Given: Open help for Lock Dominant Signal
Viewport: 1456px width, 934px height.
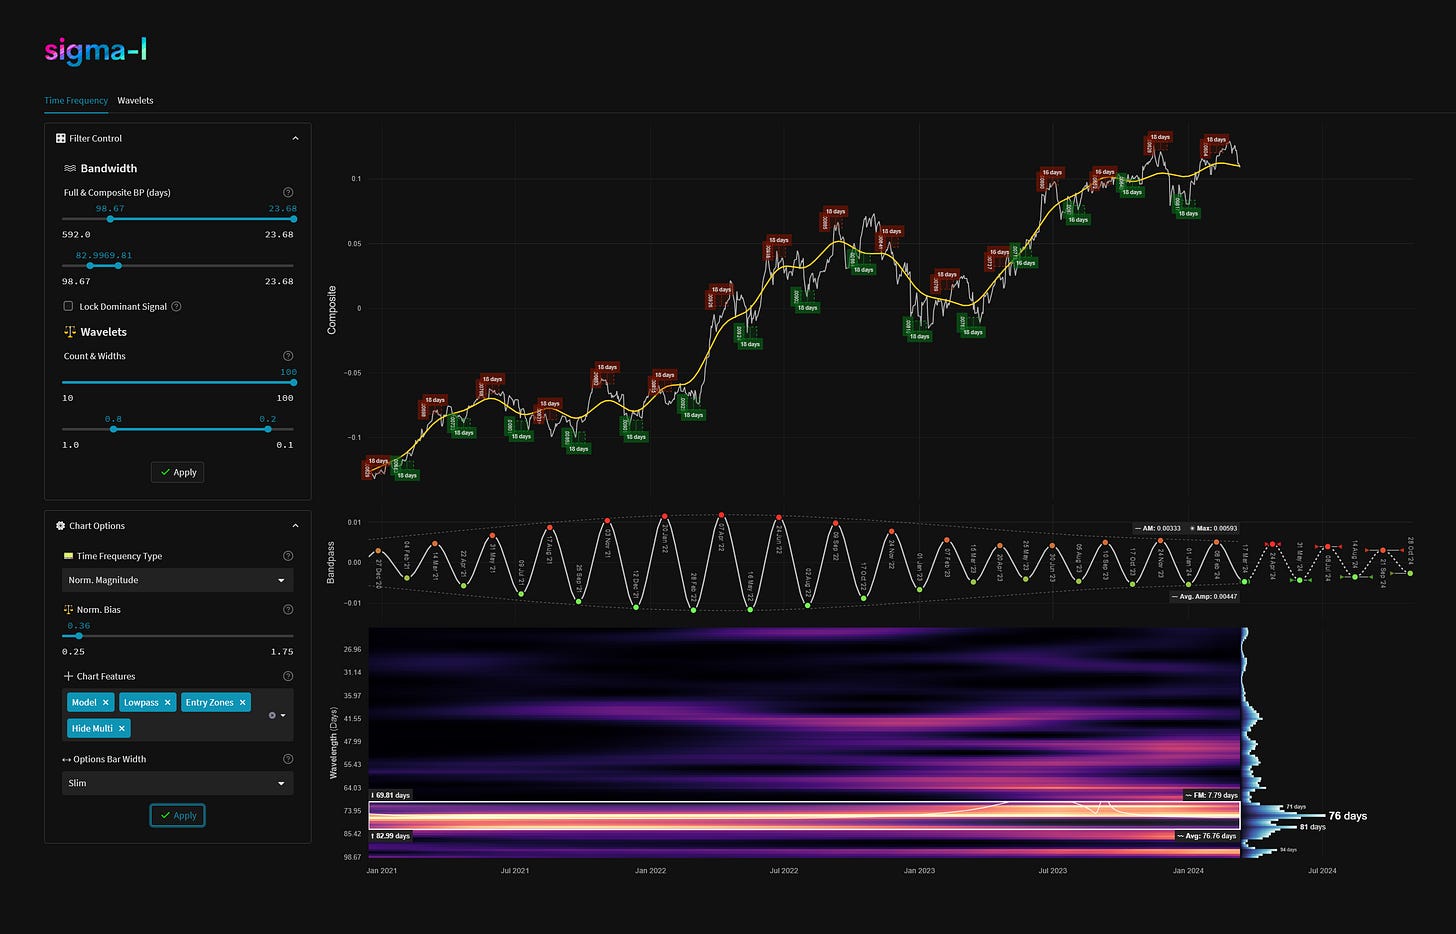Looking at the screenshot, I should click(176, 306).
